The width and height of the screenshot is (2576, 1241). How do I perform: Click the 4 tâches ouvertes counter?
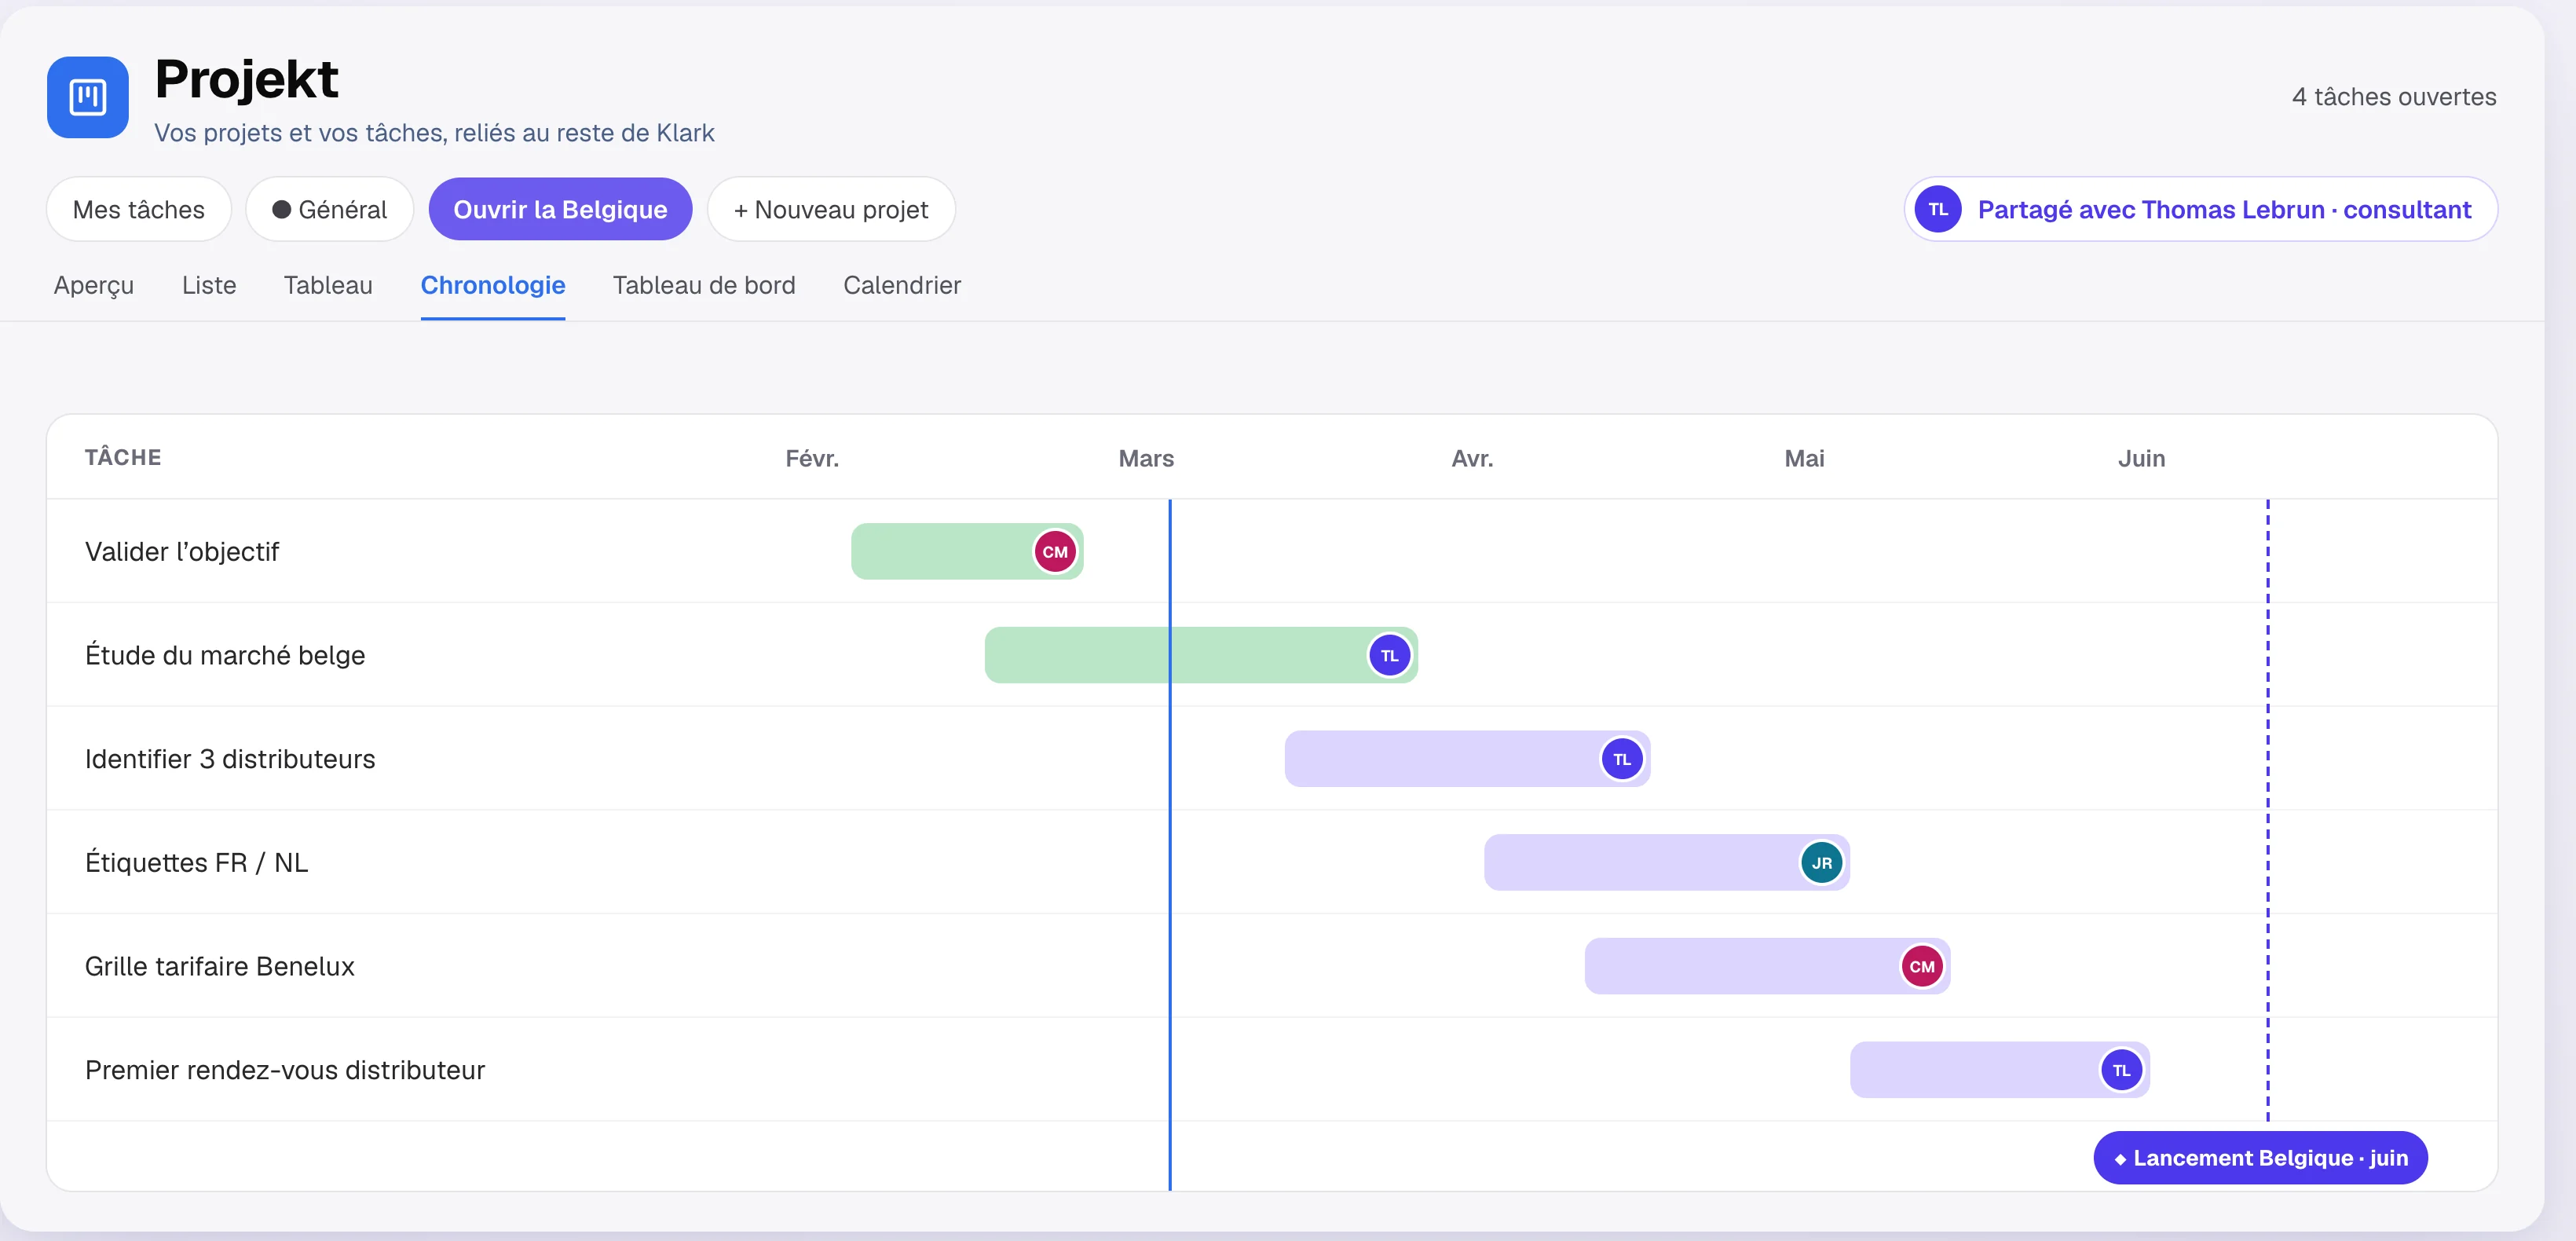[2394, 97]
